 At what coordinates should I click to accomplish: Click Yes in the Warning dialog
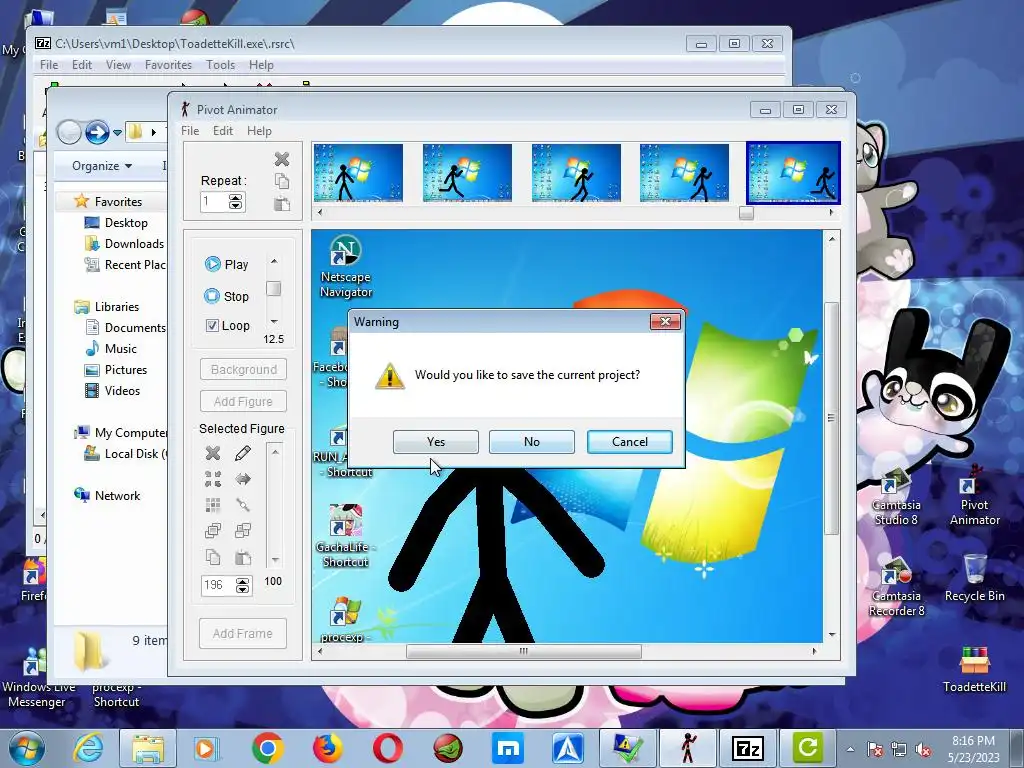pos(436,442)
